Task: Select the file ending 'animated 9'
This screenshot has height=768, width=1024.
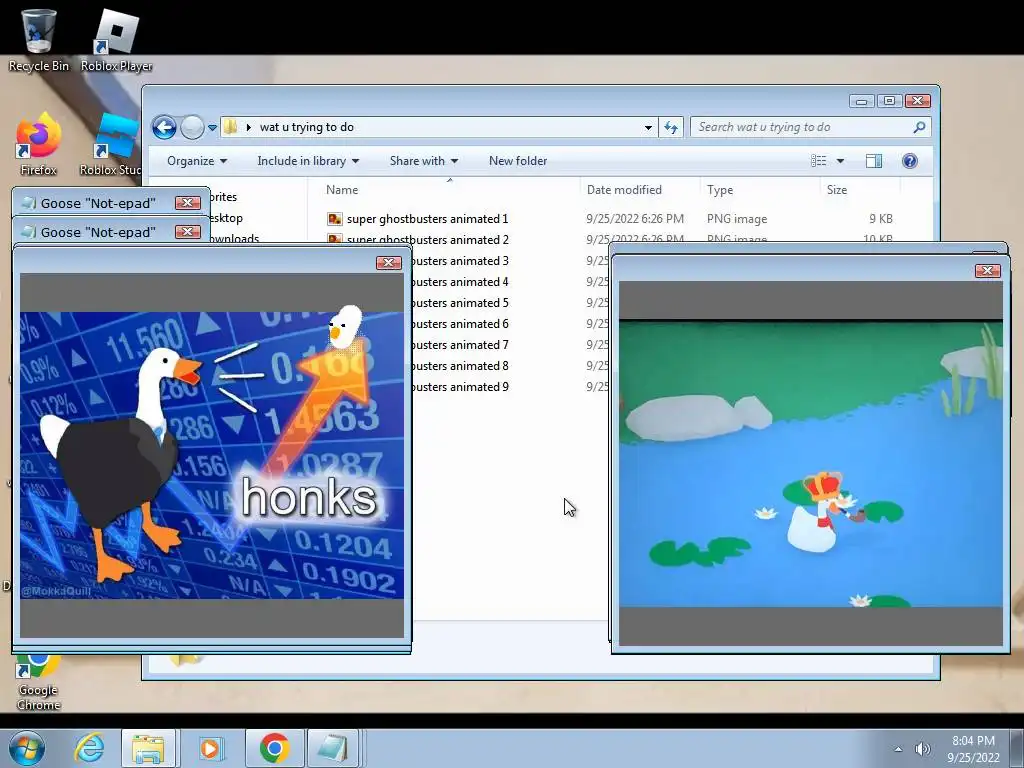Action: click(x=460, y=387)
